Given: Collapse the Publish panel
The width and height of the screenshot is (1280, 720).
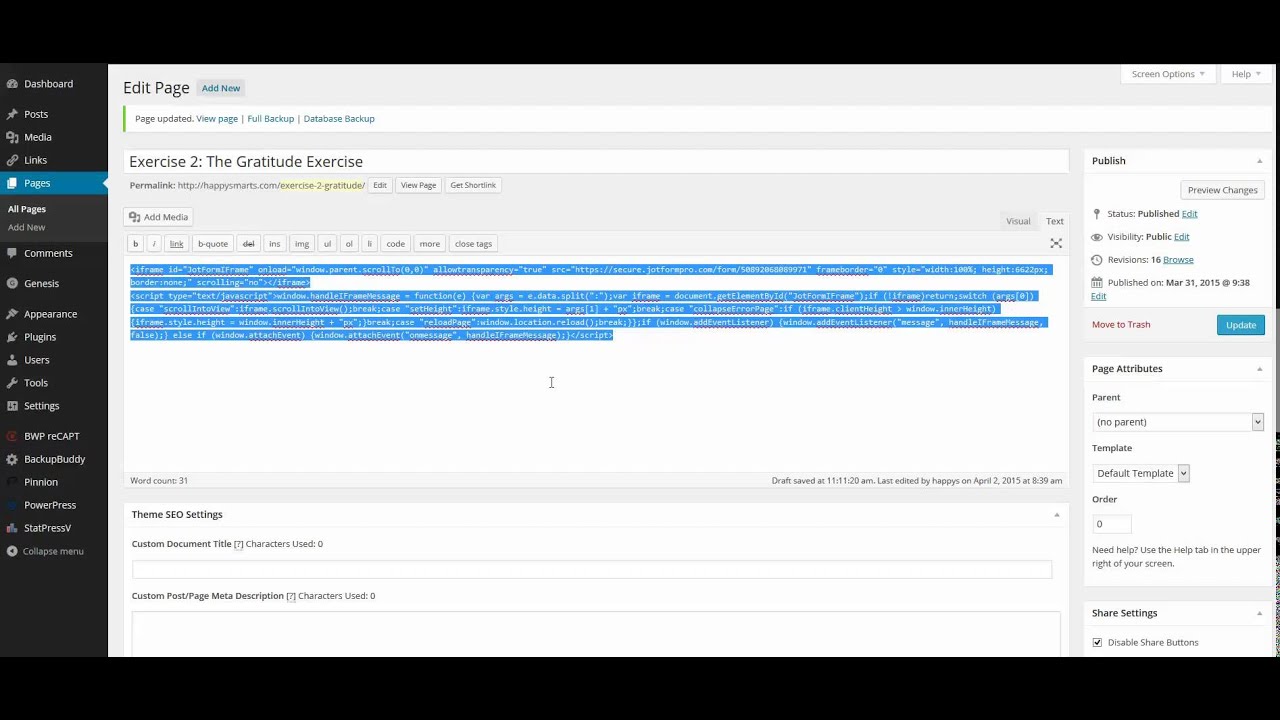Looking at the screenshot, I should coord(1259,161).
